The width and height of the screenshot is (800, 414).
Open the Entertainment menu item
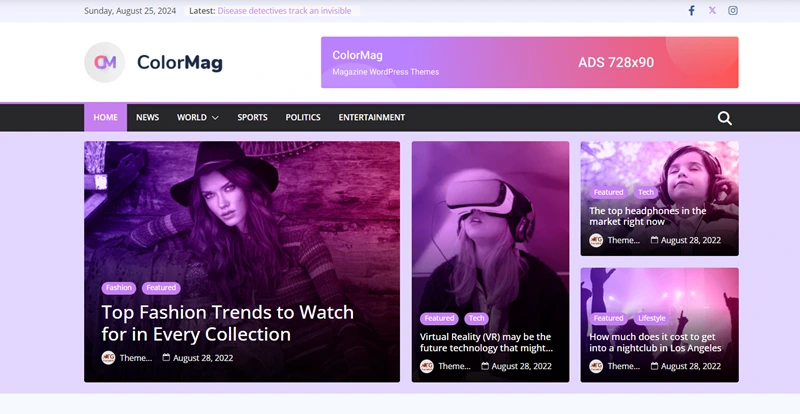[x=371, y=117]
